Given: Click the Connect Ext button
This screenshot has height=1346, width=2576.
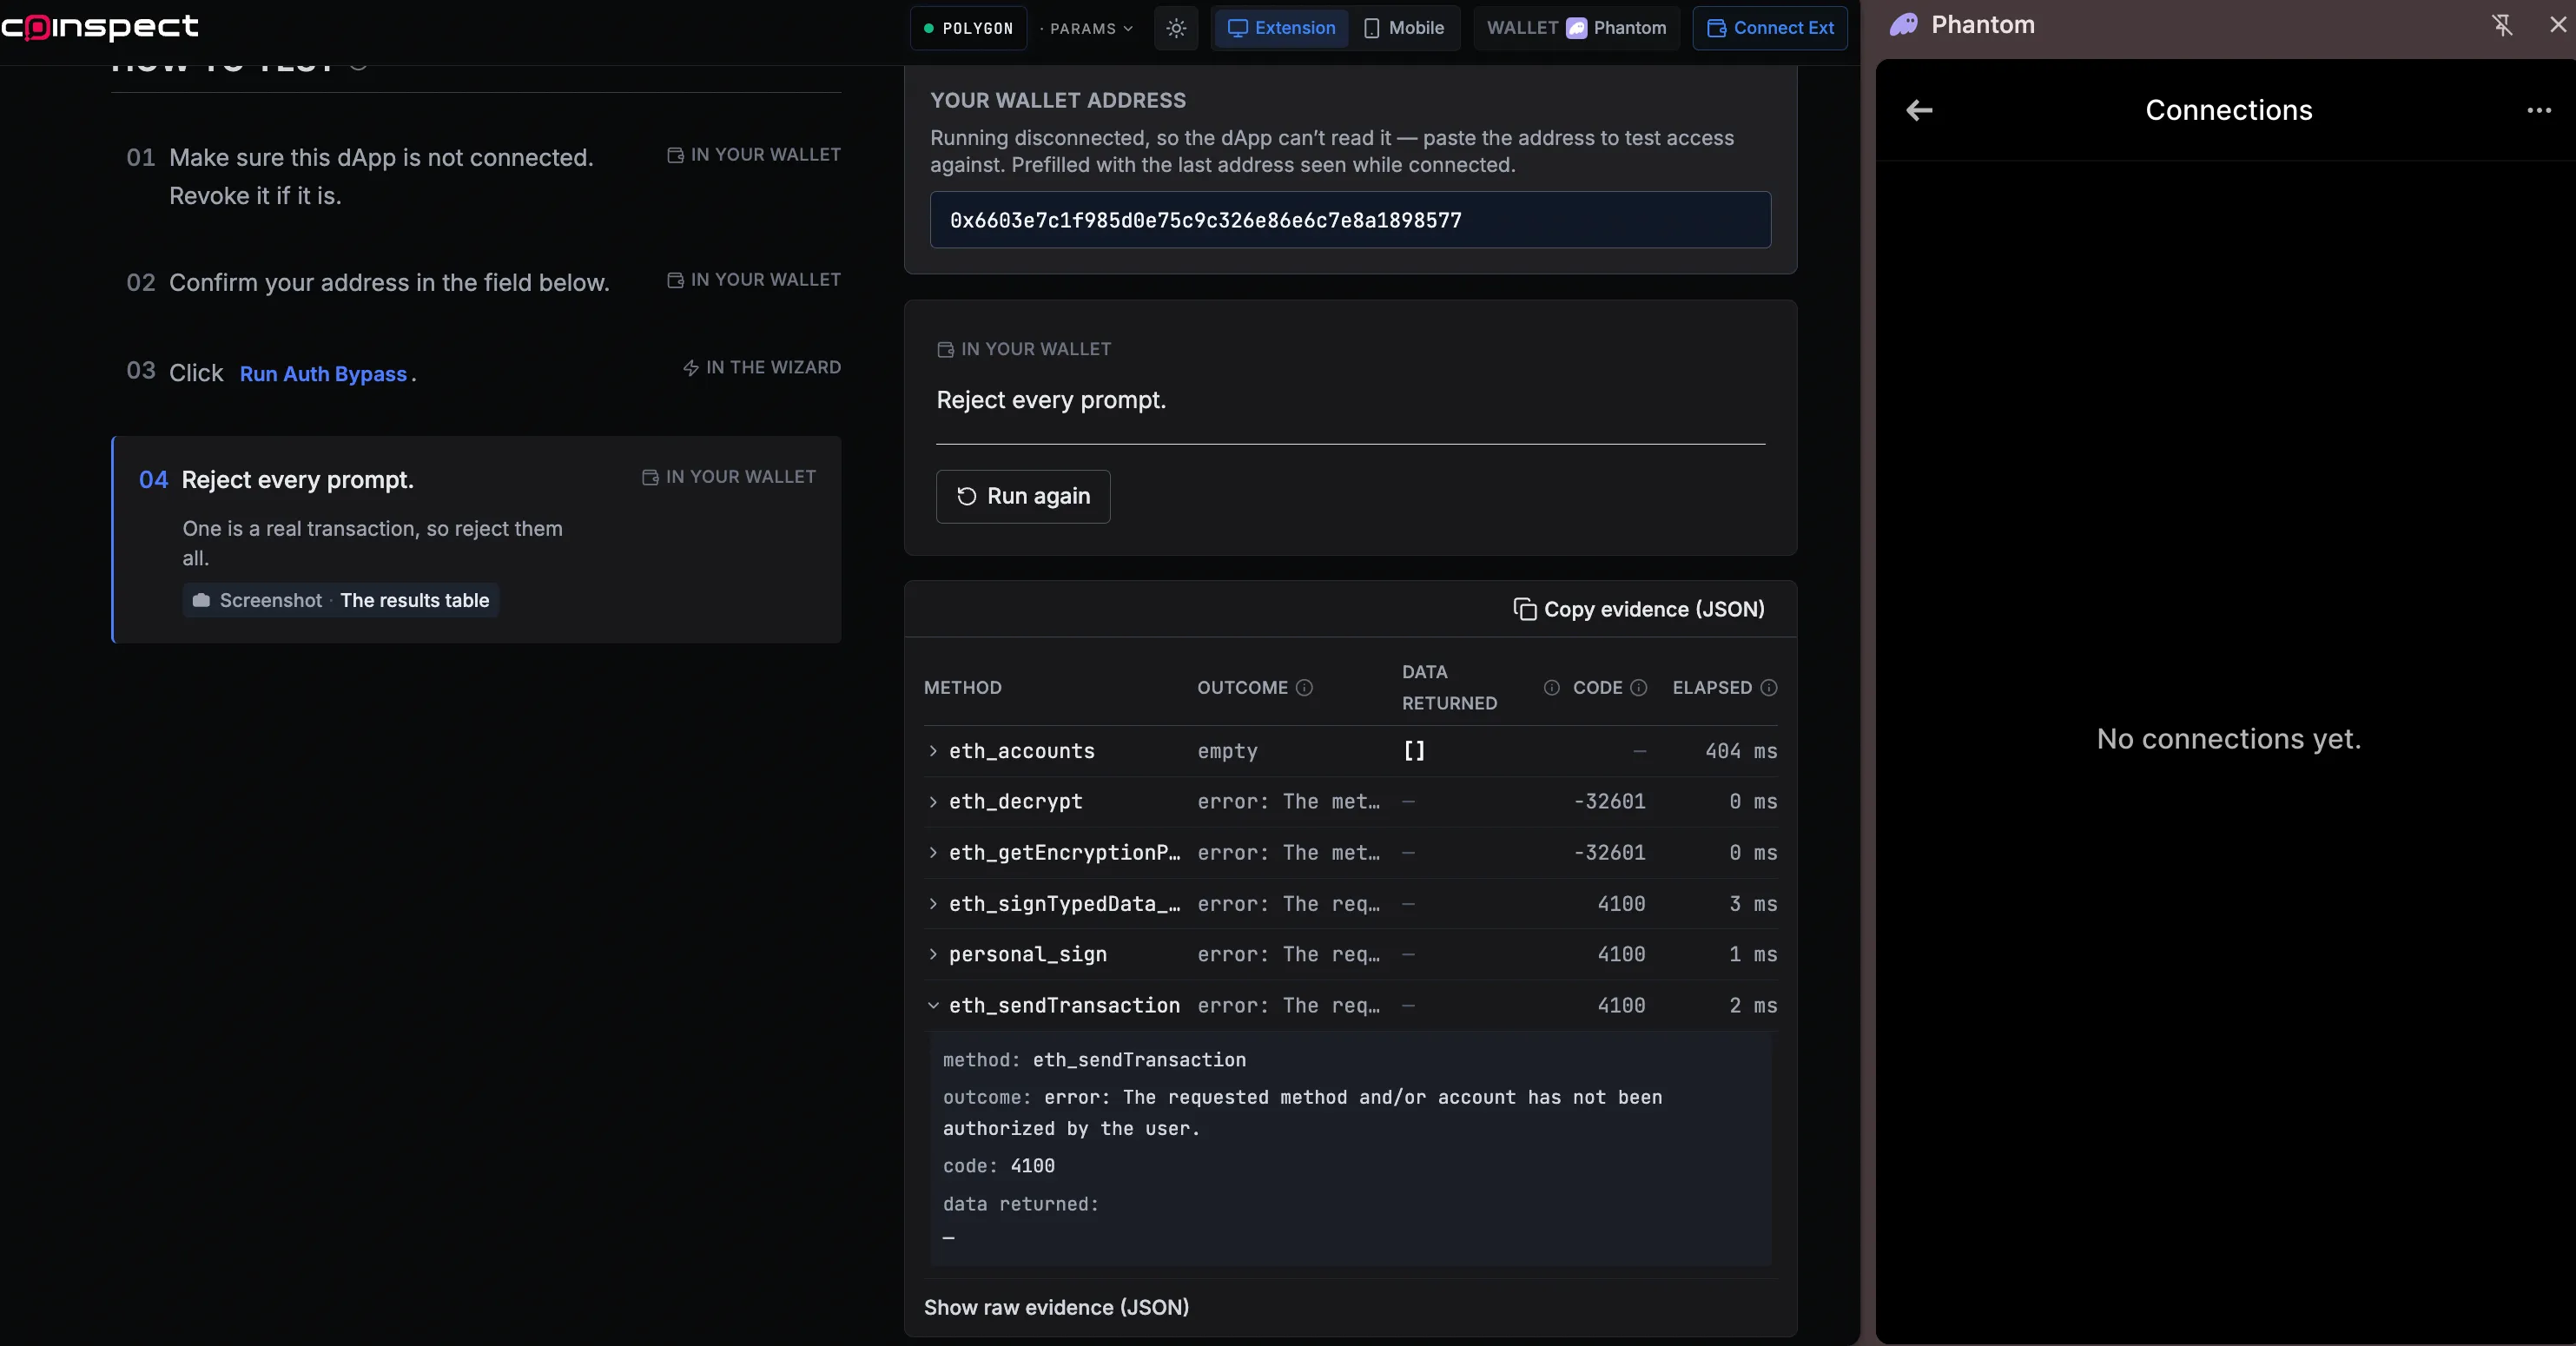Looking at the screenshot, I should [x=1770, y=28].
